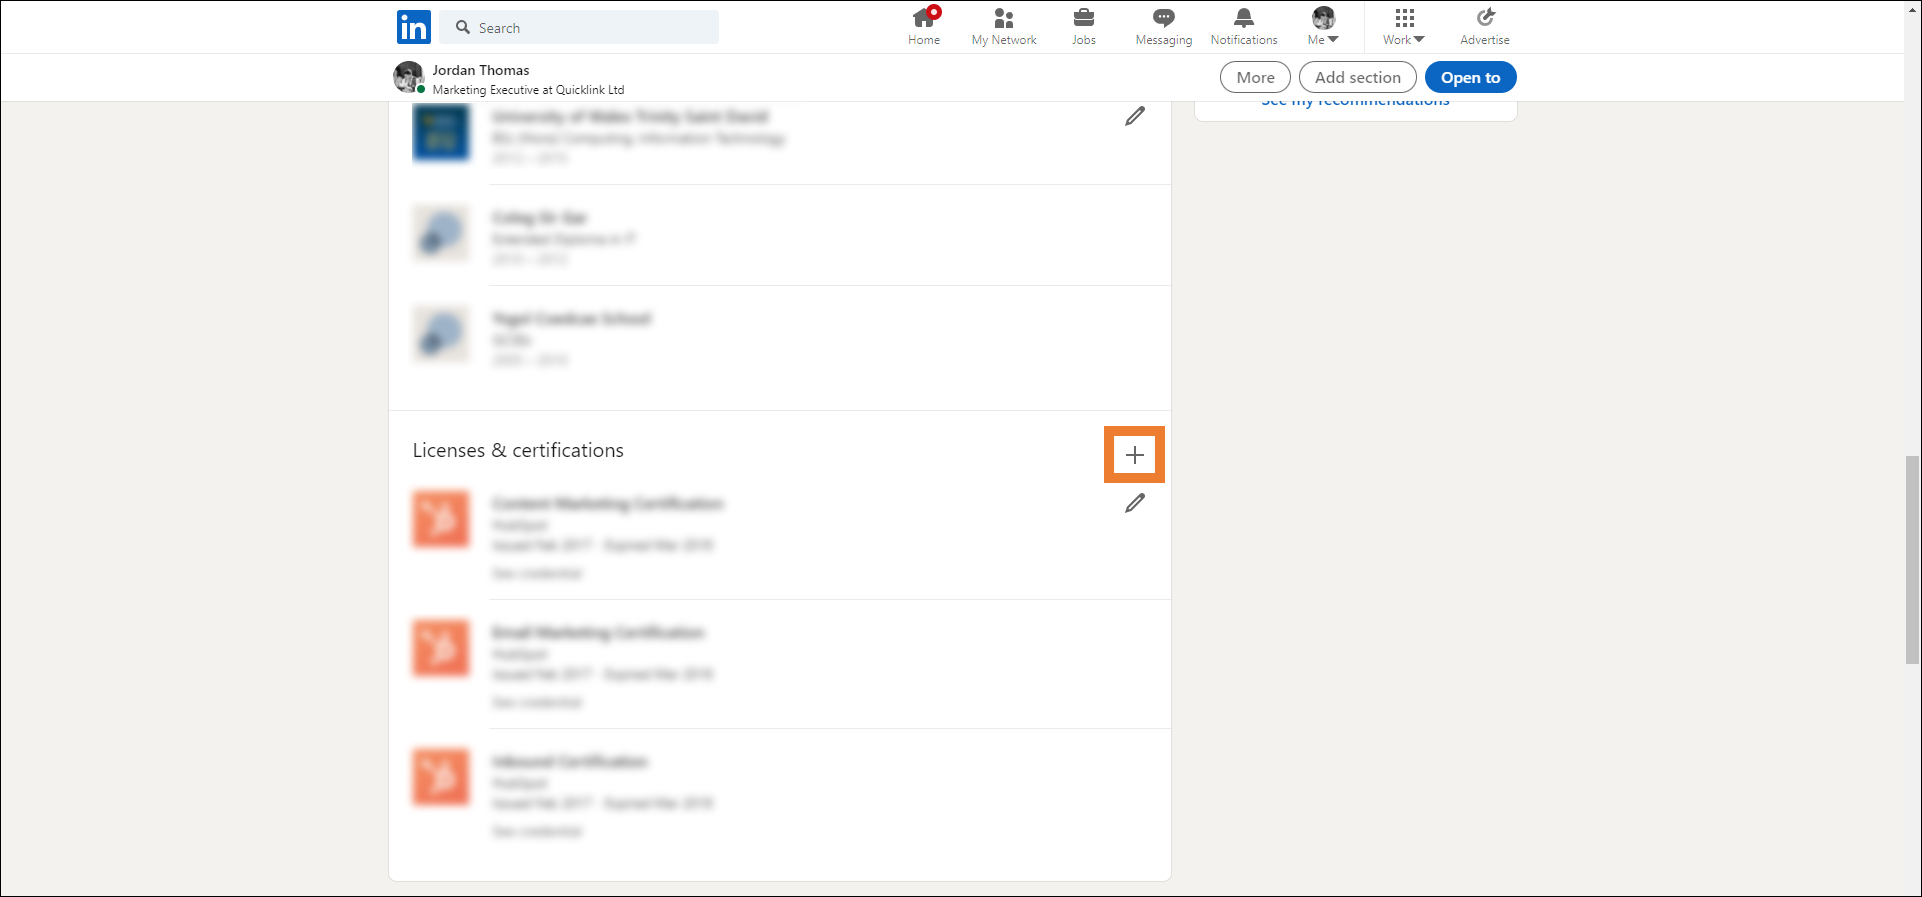Click the university logo thumbnail in education

(x=441, y=132)
